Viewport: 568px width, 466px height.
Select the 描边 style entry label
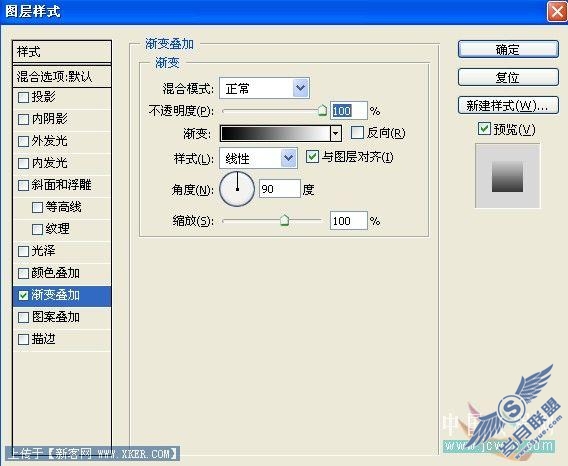pos(43,339)
